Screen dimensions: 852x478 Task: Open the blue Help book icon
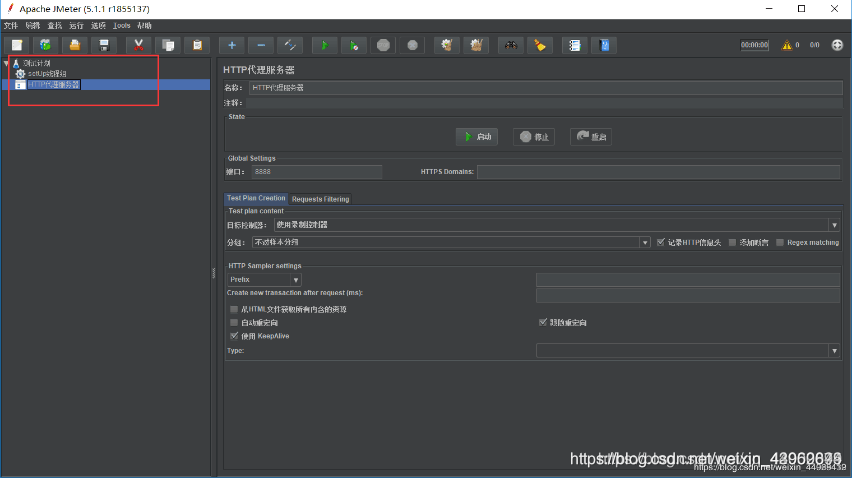(x=604, y=45)
